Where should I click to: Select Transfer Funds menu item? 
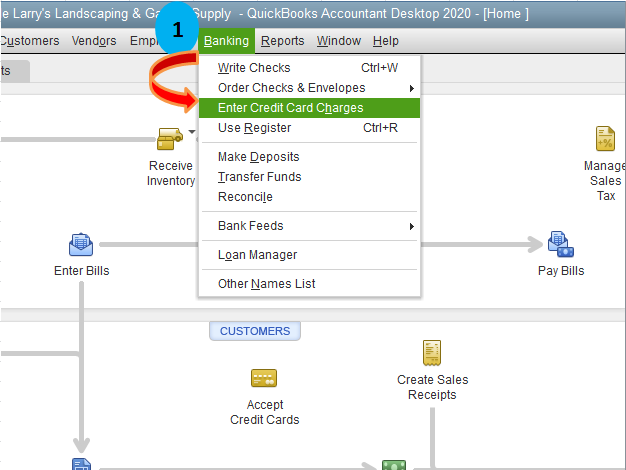(x=309, y=177)
